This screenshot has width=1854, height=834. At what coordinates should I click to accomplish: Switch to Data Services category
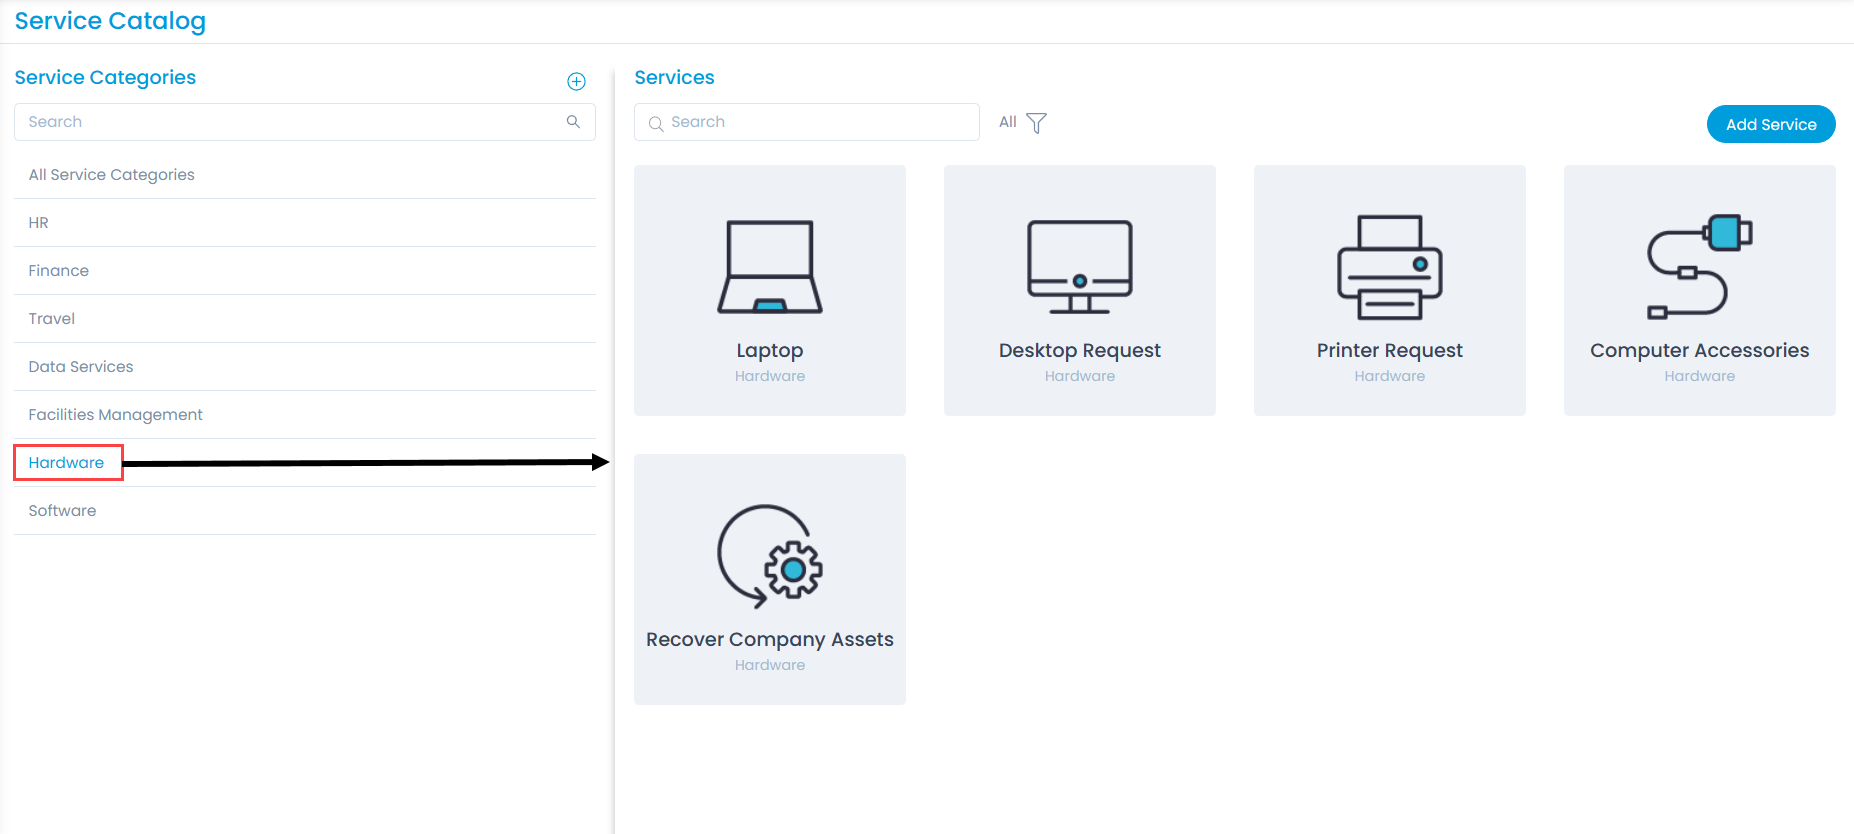81,367
